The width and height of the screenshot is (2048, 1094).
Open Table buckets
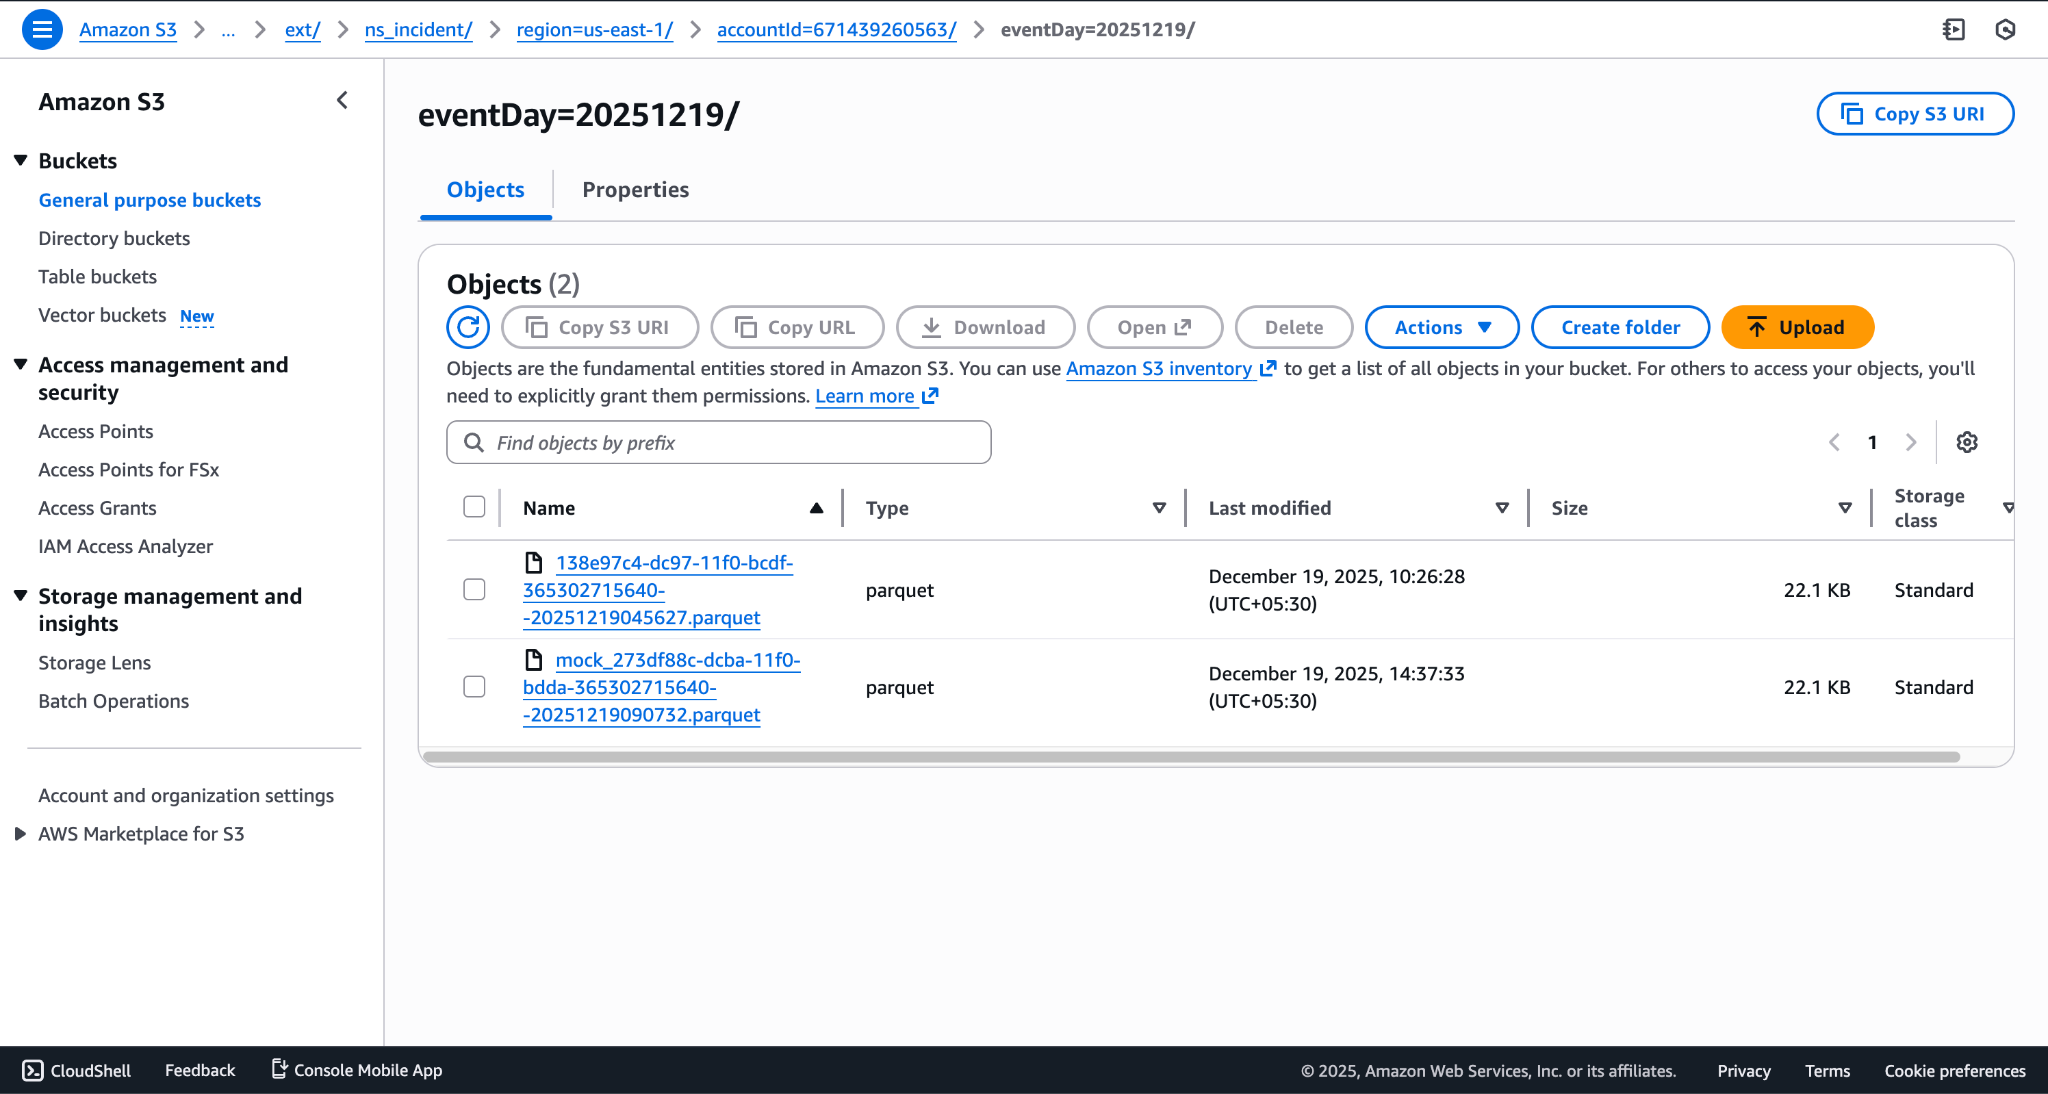click(97, 276)
